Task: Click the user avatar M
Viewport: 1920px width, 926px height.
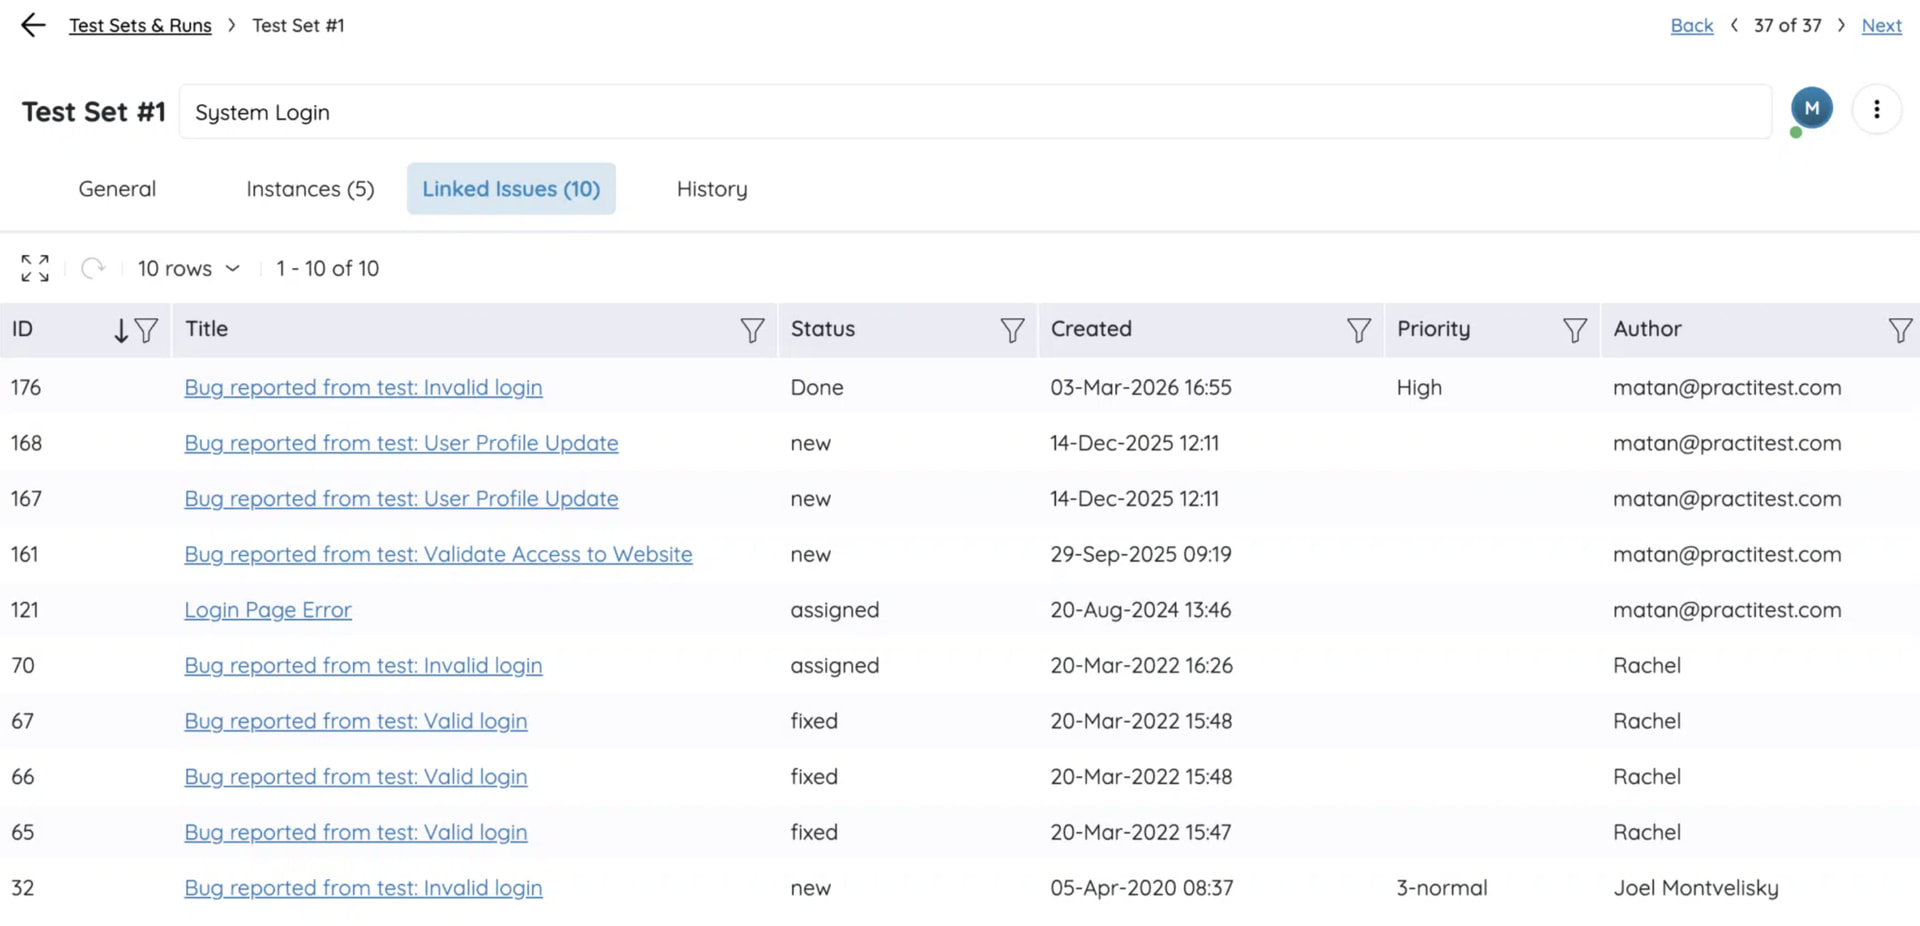Action: 1811,109
